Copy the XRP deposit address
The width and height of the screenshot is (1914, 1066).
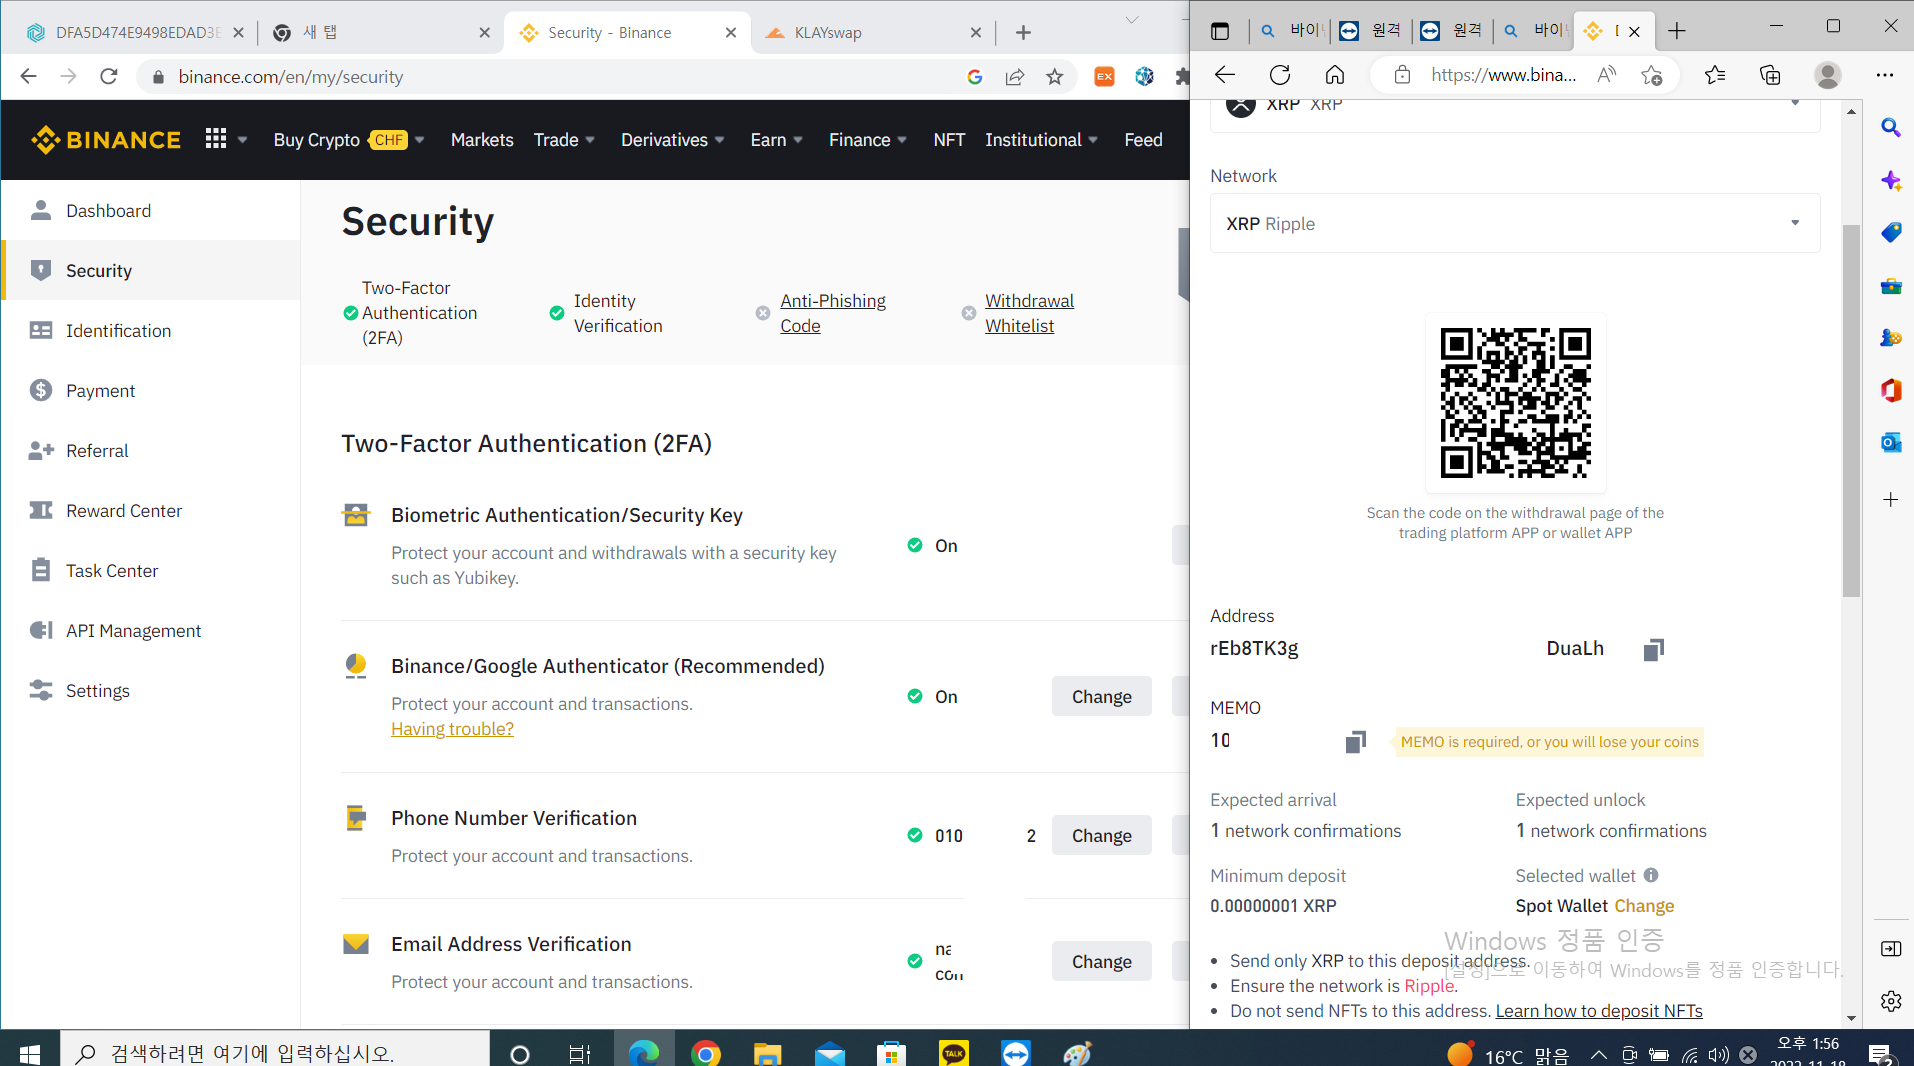pyautogui.click(x=1653, y=650)
